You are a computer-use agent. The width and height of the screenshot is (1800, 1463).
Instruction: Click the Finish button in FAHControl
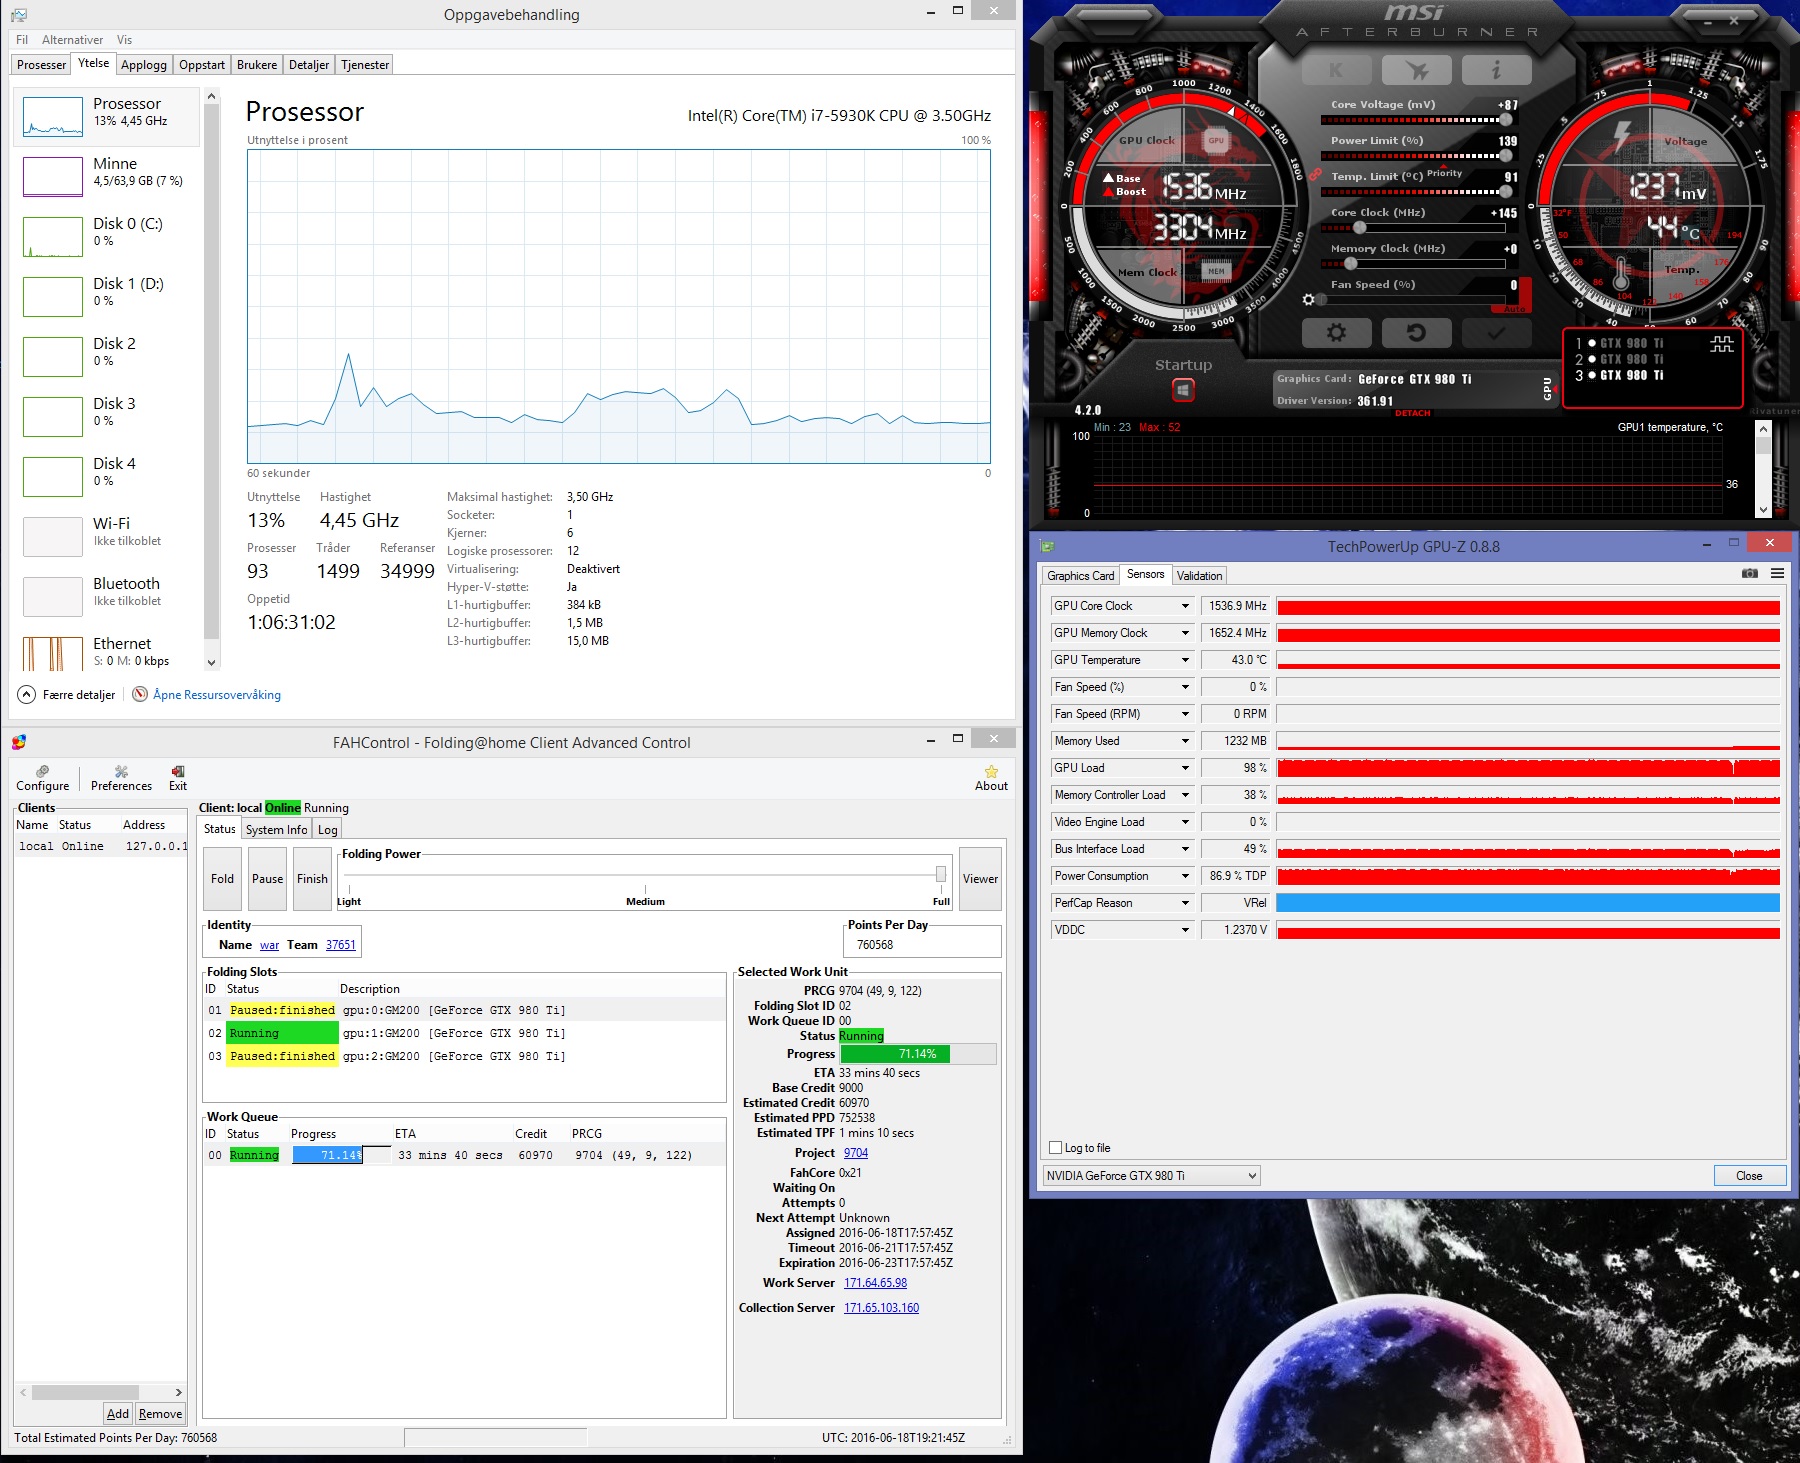(x=312, y=879)
